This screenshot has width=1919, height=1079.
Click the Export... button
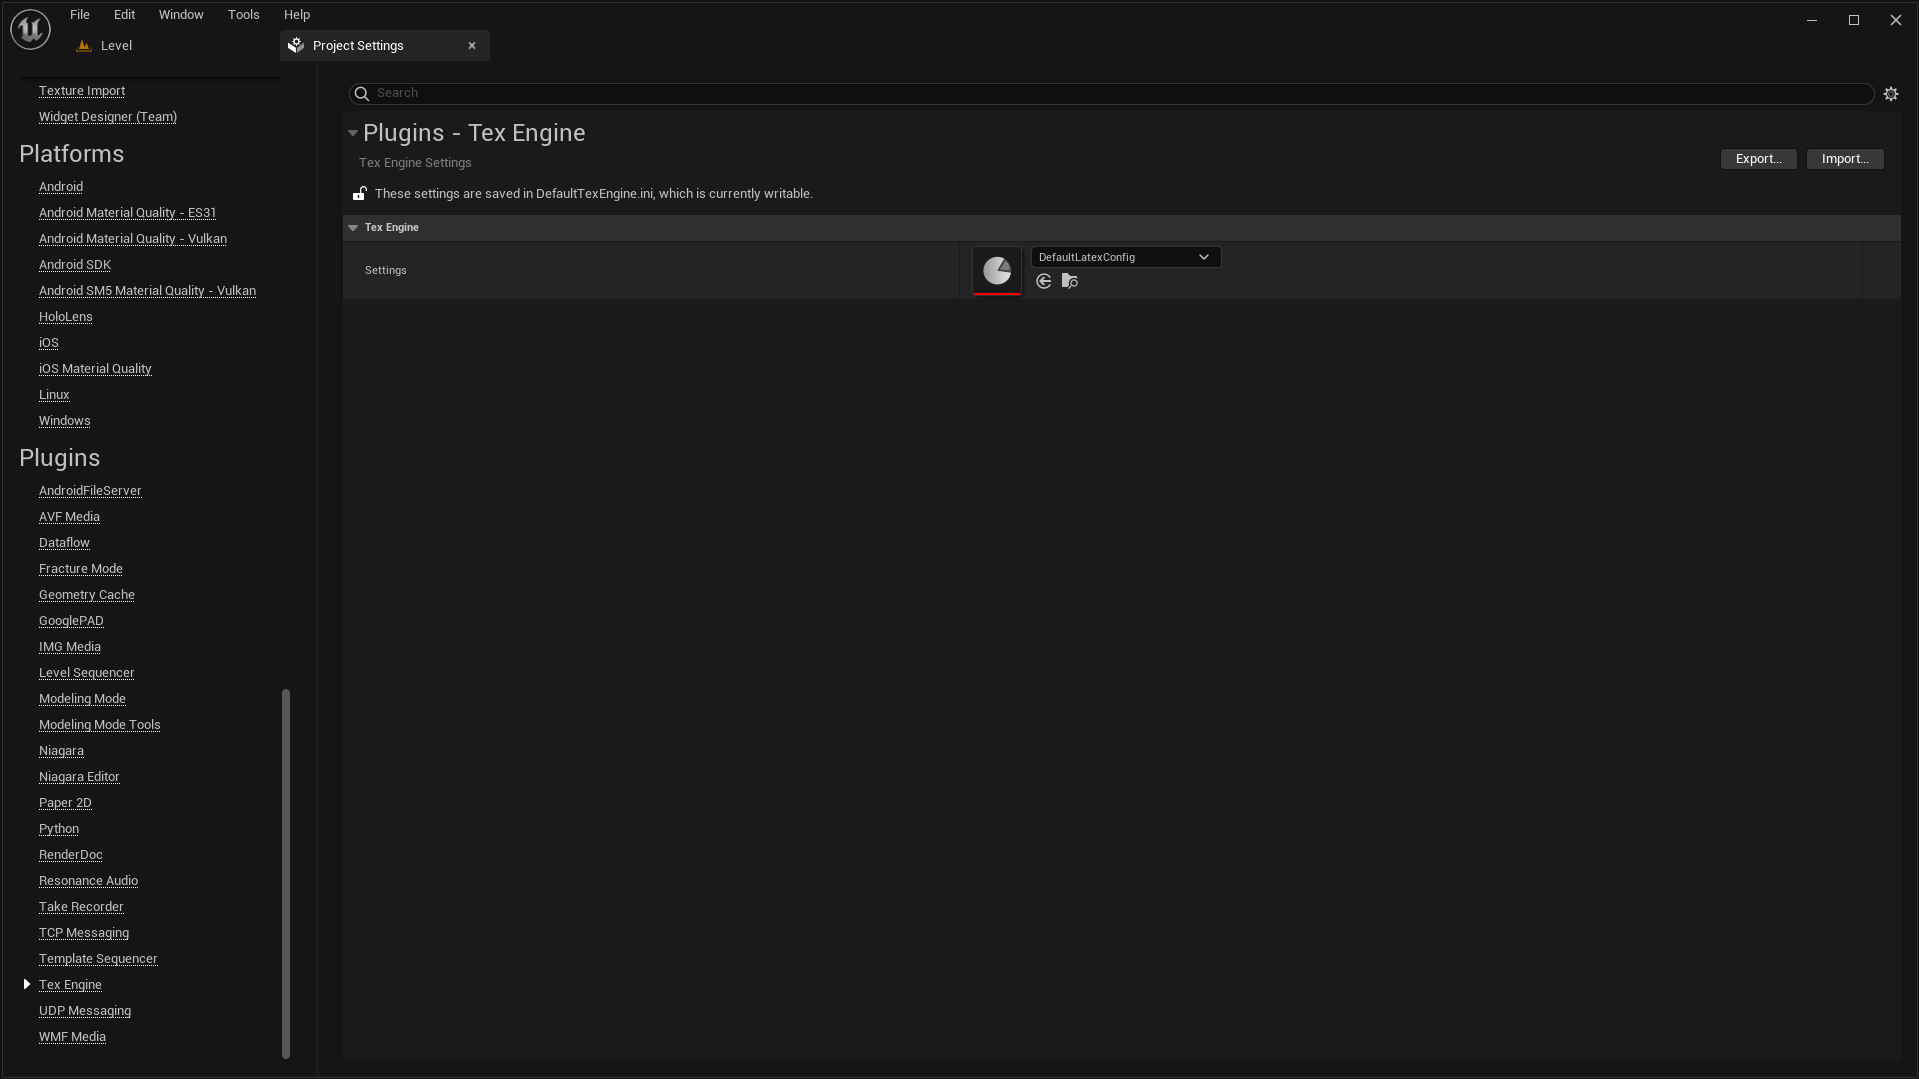click(1758, 159)
